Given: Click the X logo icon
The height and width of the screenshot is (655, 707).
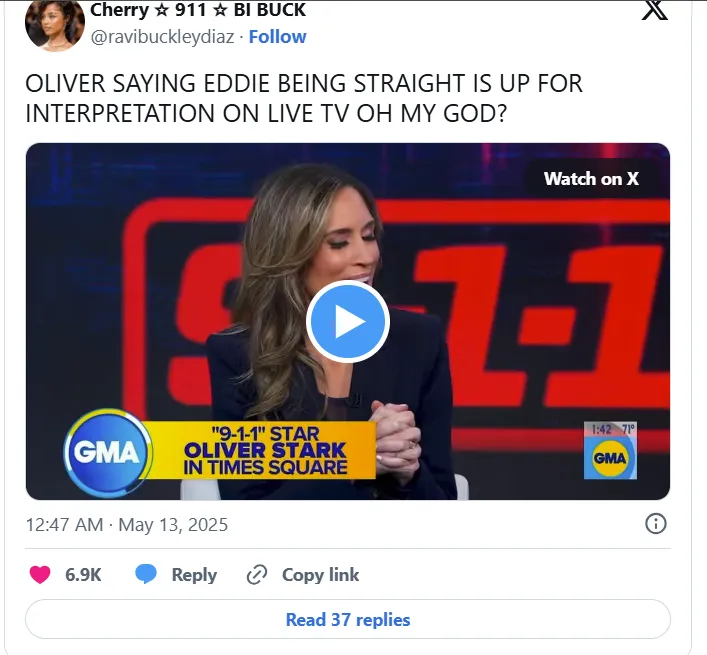Looking at the screenshot, I should coord(654,10).
